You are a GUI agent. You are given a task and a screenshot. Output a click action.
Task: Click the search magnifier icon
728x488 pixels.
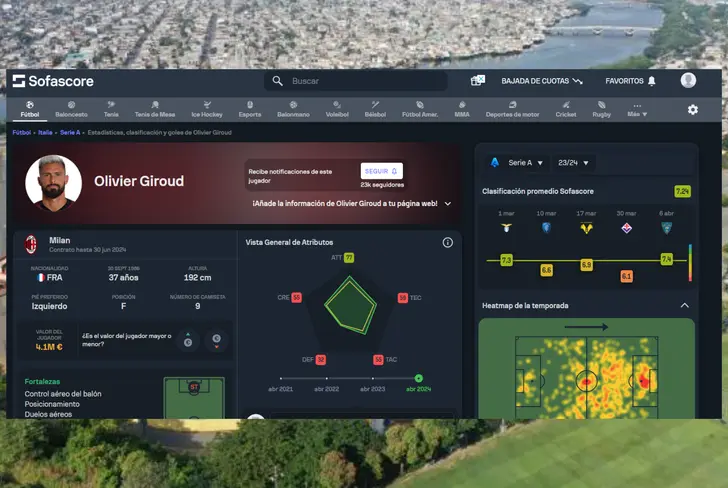click(x=277, y=81)
